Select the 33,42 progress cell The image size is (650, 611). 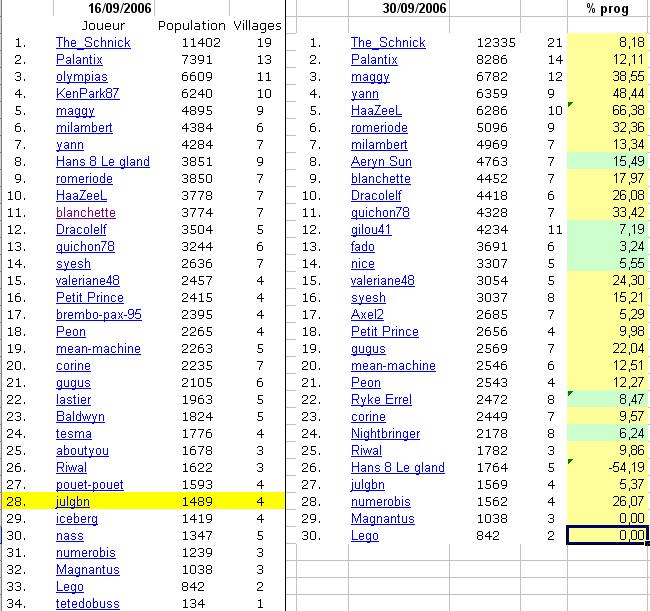(607, 213)
